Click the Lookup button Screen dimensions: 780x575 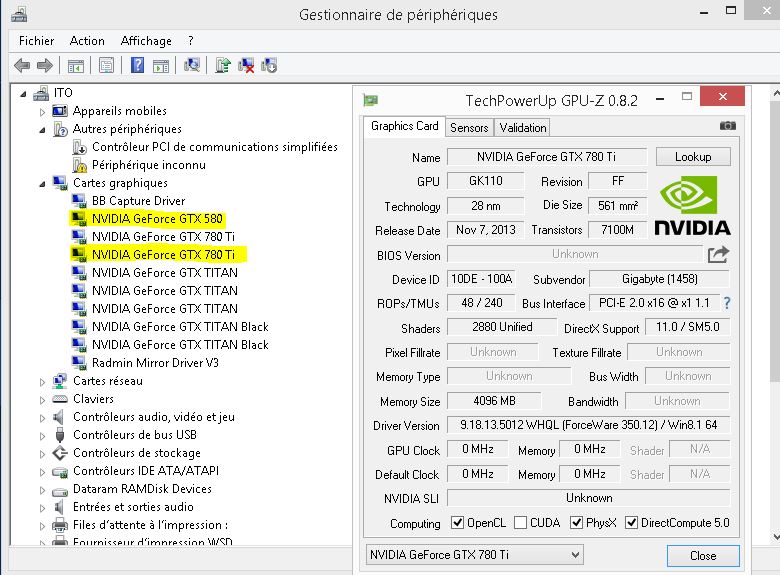(693, 157)
